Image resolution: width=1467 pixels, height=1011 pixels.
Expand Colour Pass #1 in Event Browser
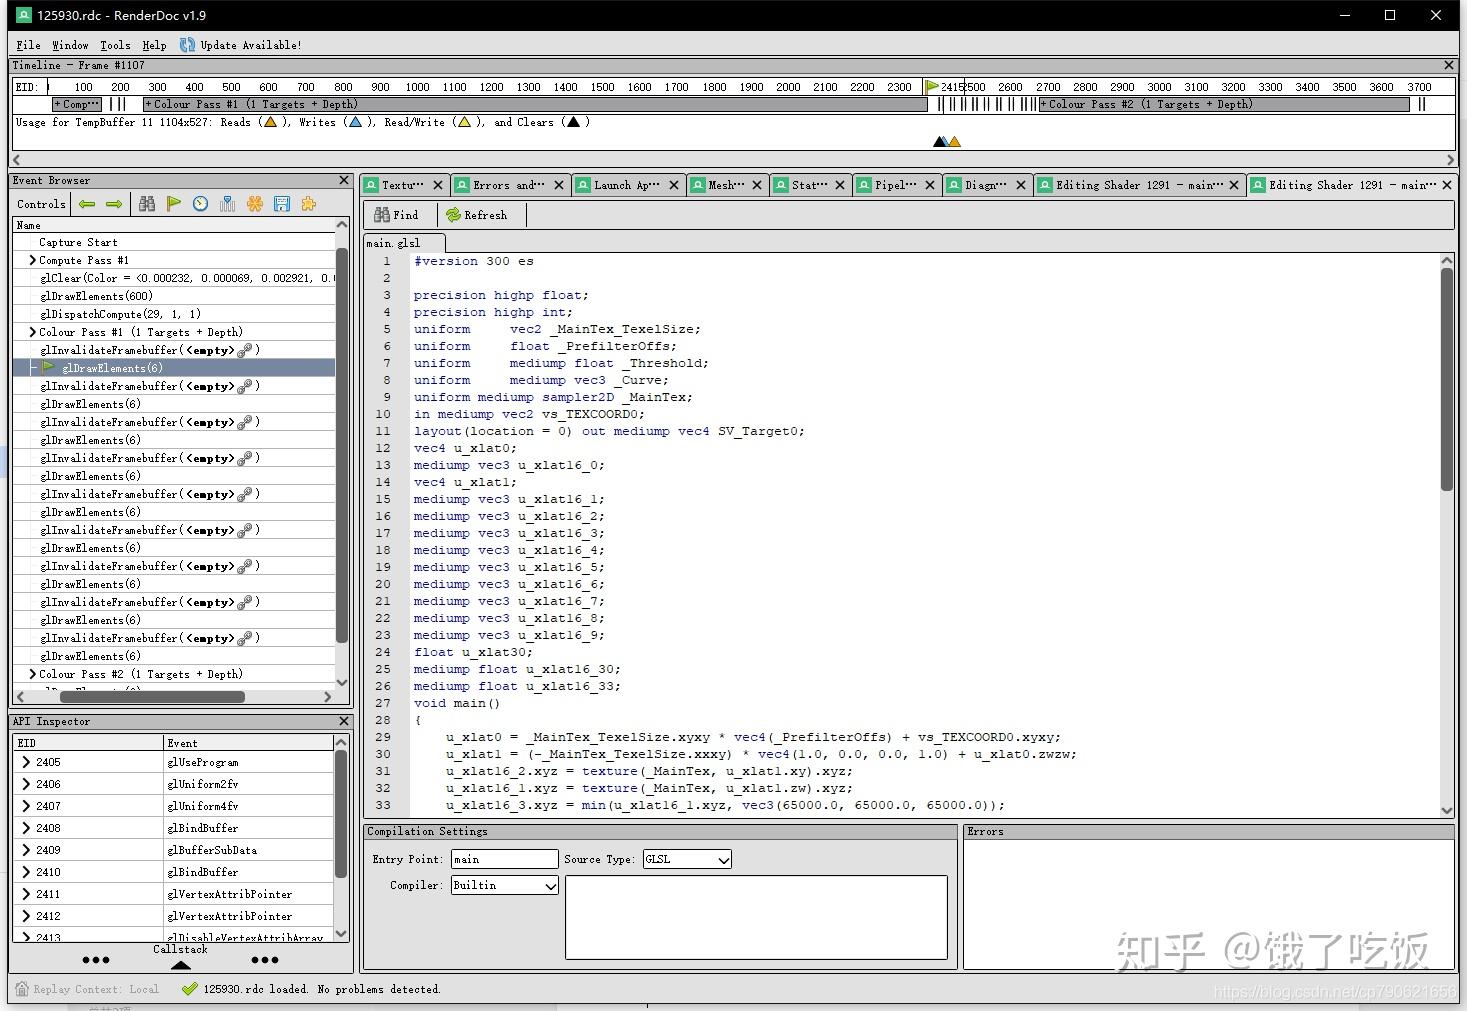[32, 332]
